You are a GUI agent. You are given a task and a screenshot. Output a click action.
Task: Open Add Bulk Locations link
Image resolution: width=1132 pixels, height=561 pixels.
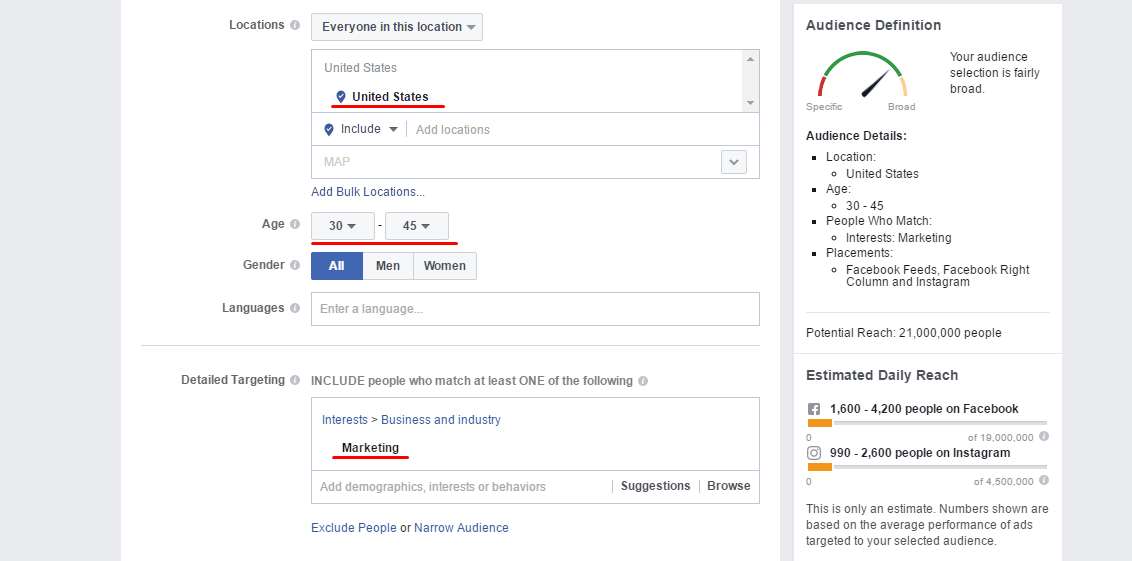[367, 192]
